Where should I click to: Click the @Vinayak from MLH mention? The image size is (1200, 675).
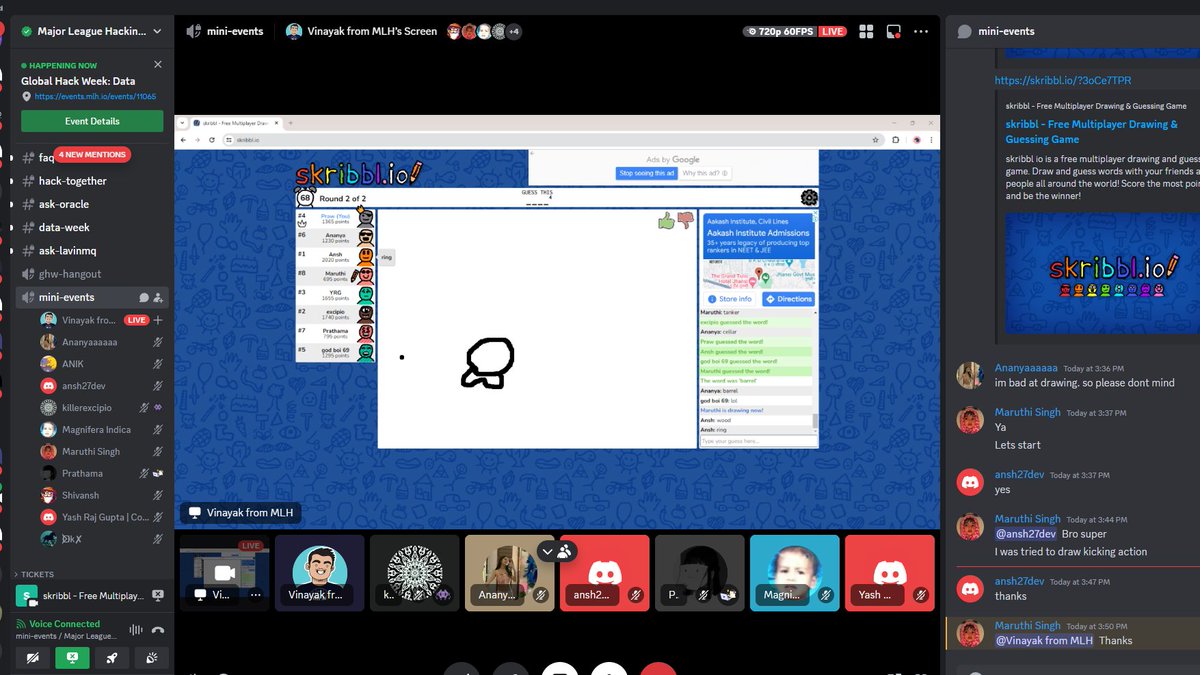(1044, 641)
